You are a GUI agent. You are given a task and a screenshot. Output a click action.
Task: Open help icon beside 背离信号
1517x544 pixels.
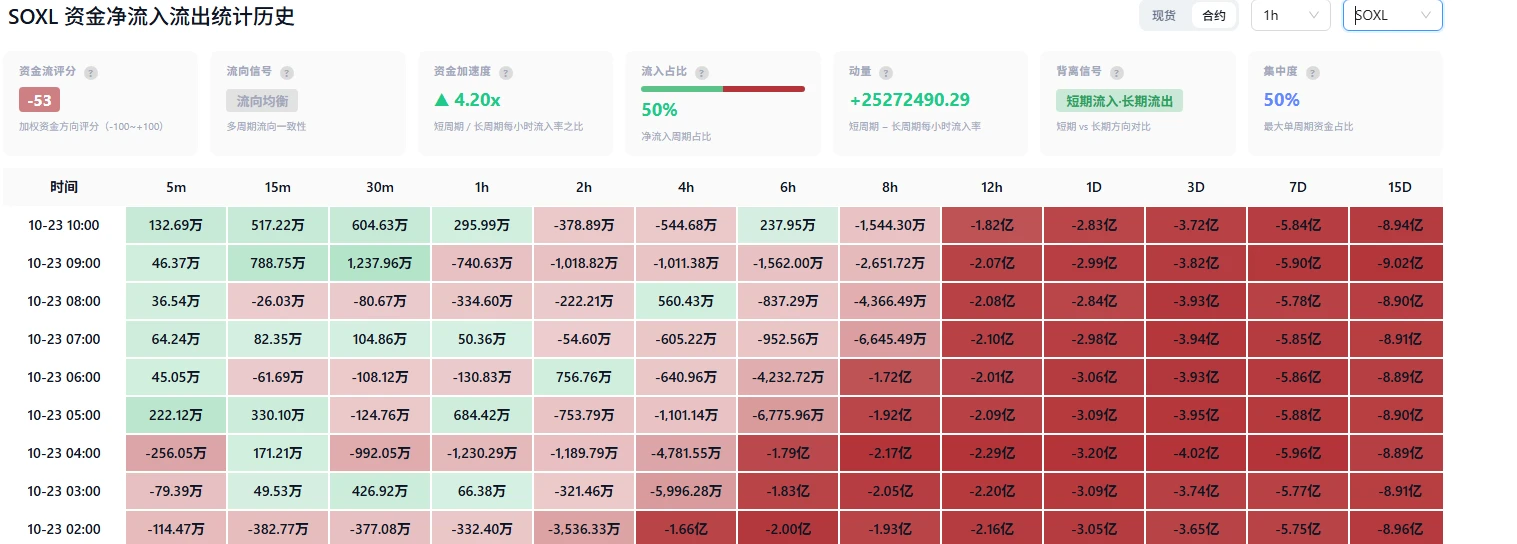[1117, 73]
